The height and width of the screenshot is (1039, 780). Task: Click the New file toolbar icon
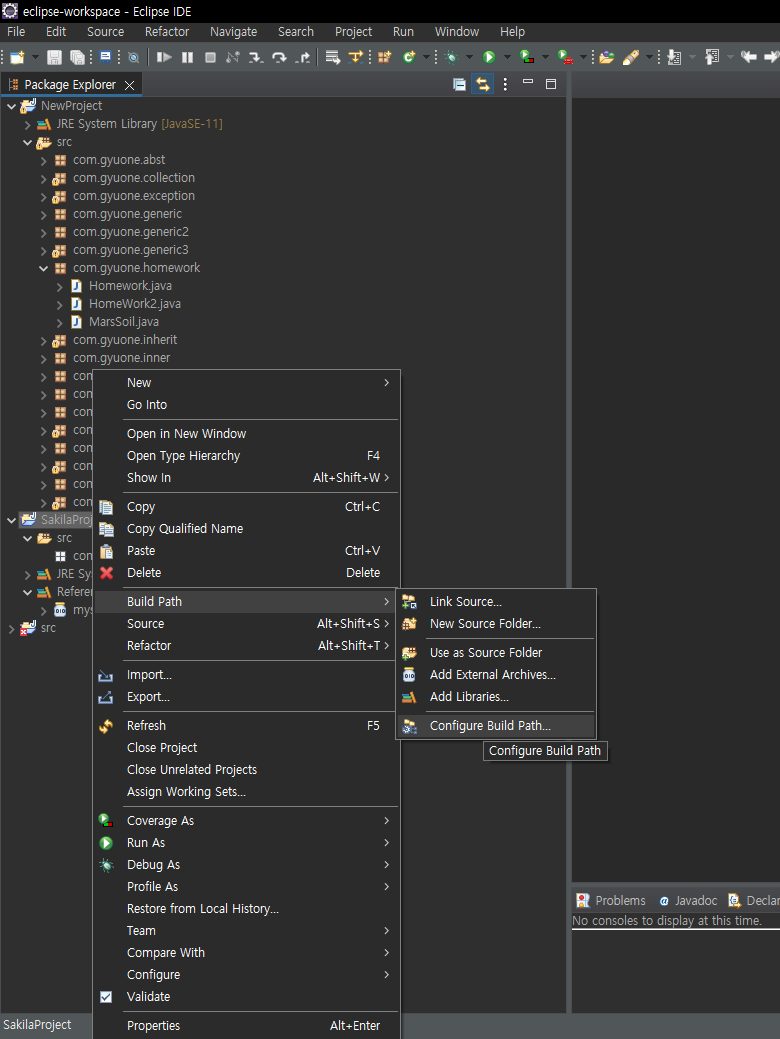tap(17, 58)
